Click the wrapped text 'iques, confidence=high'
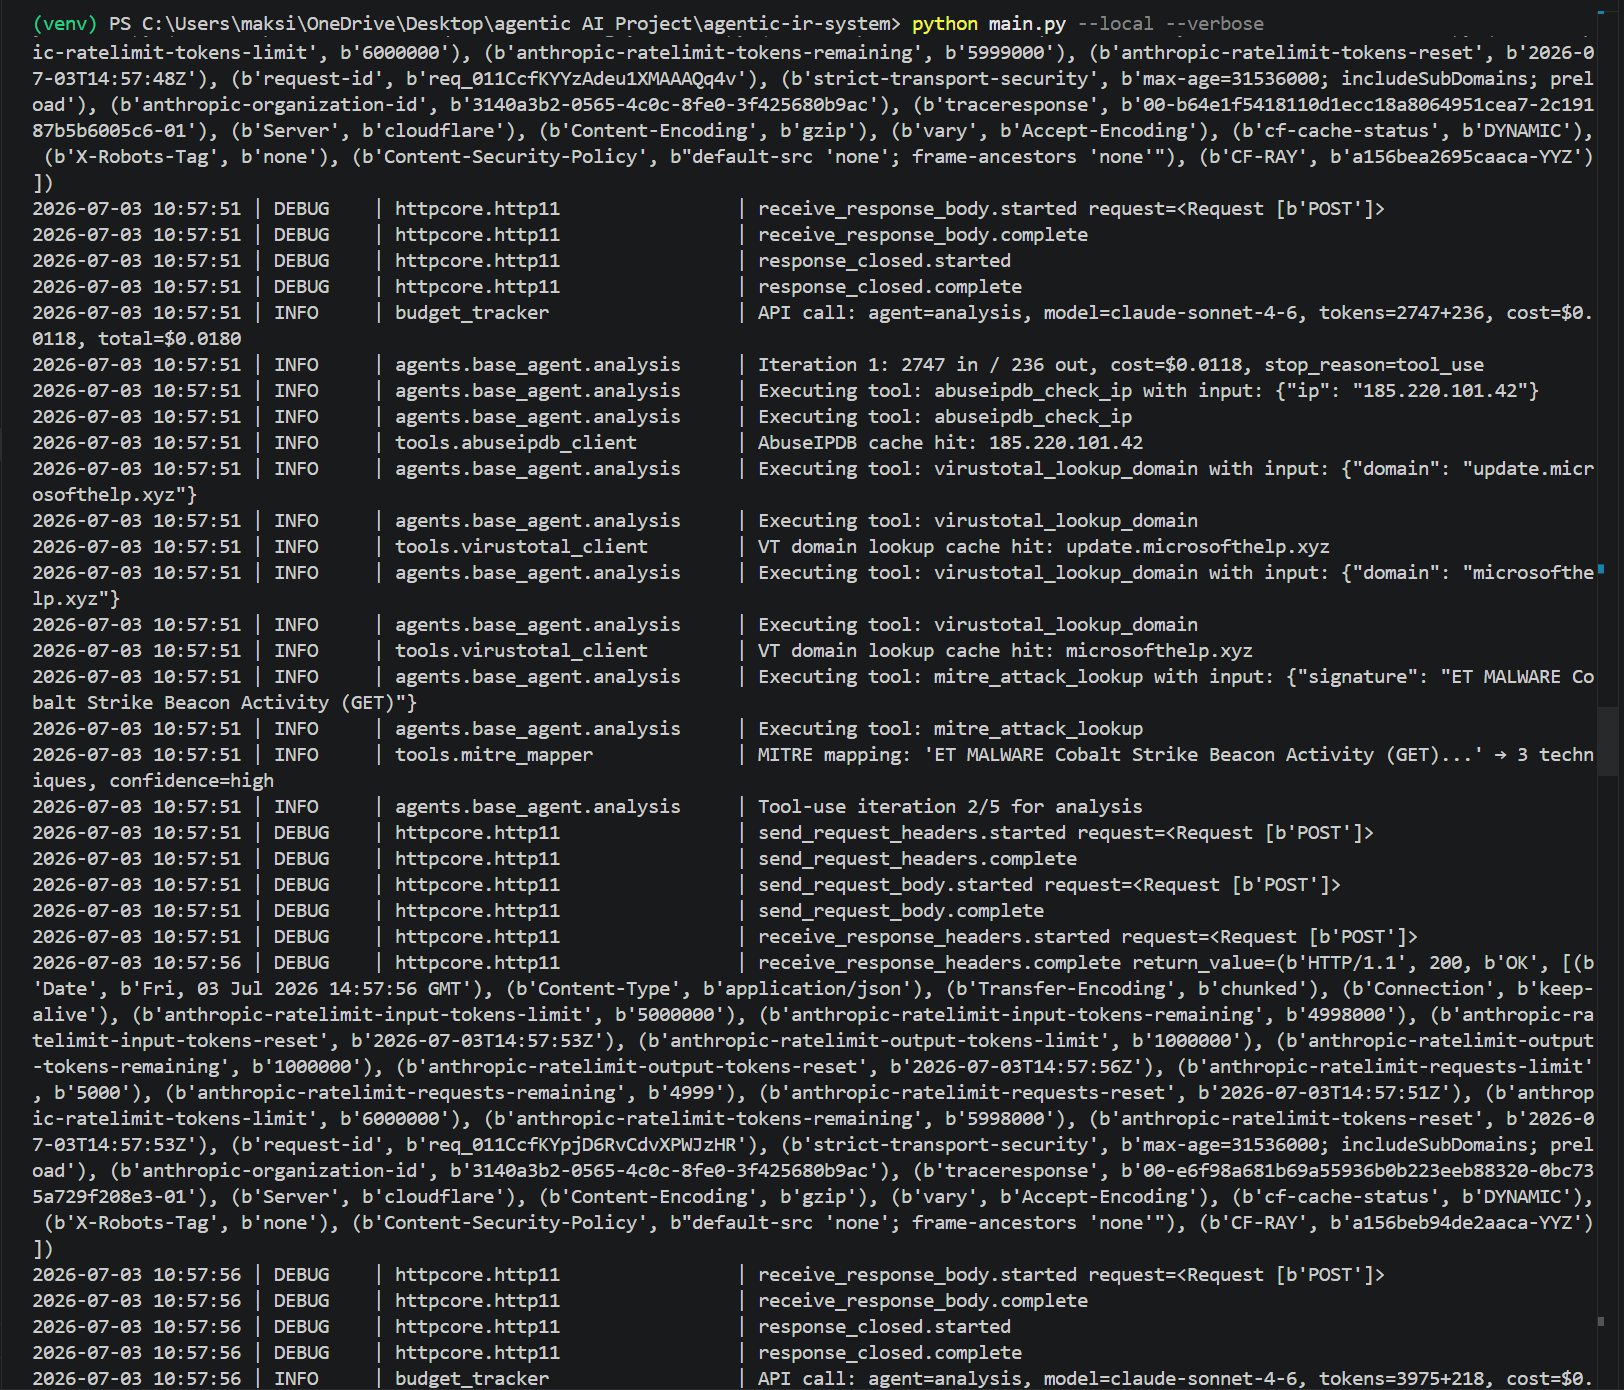This screenshot has width=1624, height=1390. coord(153,781)
